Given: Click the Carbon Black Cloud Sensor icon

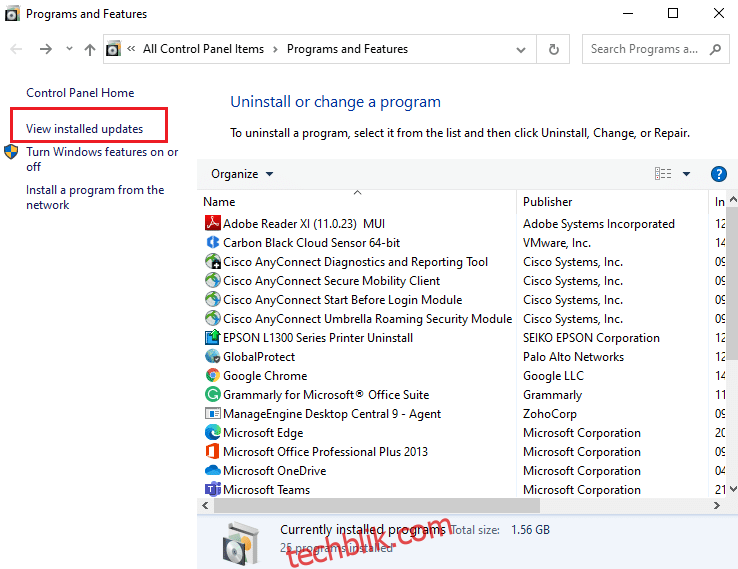Looking at the screenshot, I should coord(213,242).
